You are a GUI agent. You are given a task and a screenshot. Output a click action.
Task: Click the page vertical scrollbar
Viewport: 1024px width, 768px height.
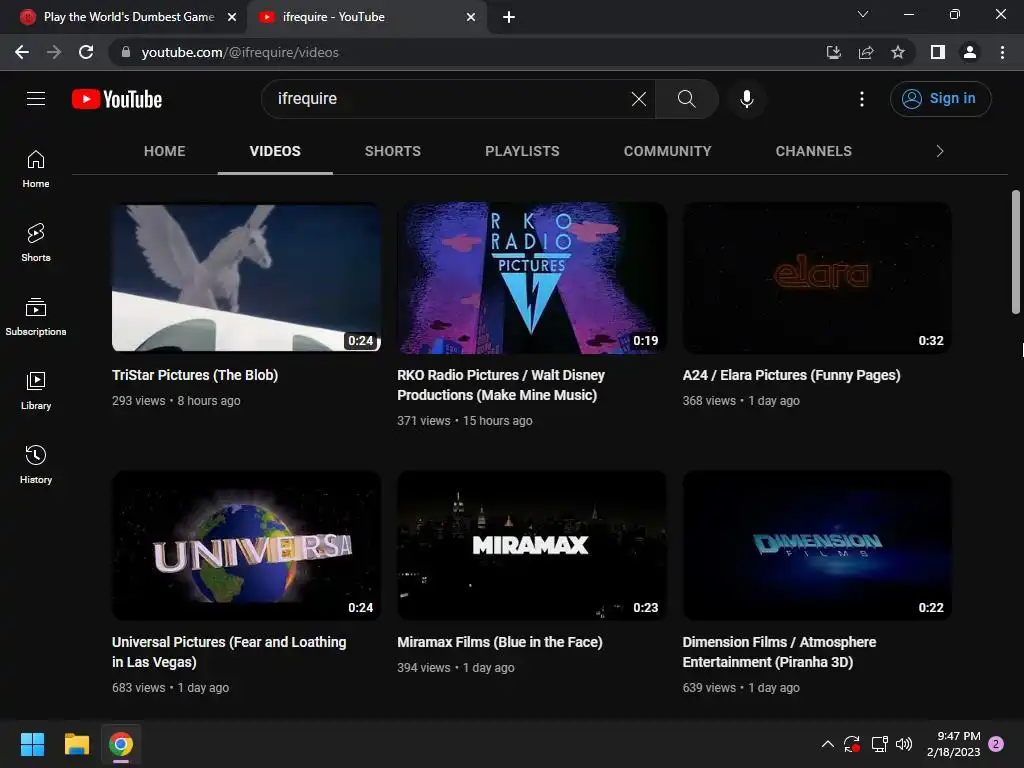click(x=1016, y=251)
